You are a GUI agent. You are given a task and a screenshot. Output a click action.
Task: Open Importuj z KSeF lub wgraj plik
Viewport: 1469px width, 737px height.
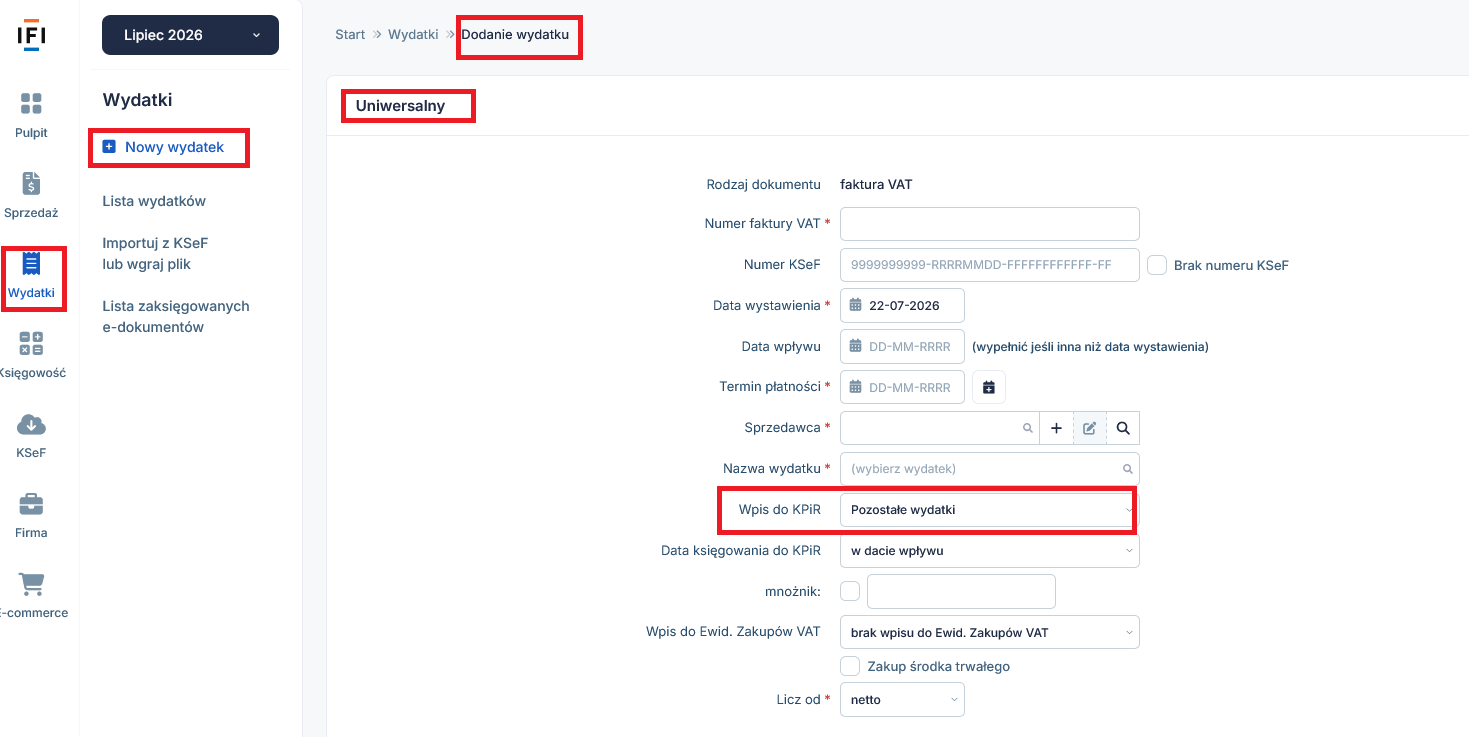[155, 254]
